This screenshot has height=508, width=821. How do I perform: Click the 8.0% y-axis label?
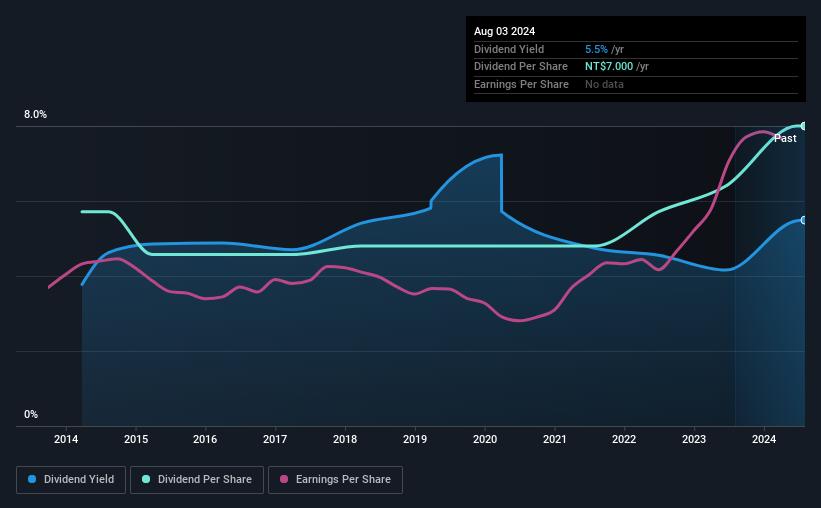tap(35, 114)
